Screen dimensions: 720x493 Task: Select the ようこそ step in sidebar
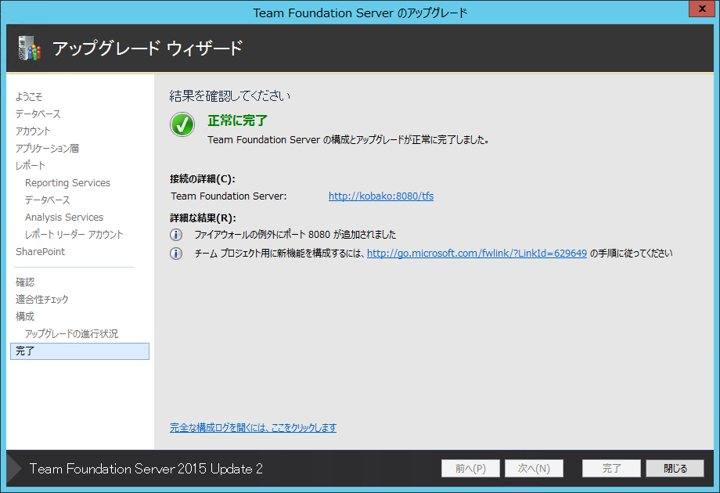tap(28, 96)
